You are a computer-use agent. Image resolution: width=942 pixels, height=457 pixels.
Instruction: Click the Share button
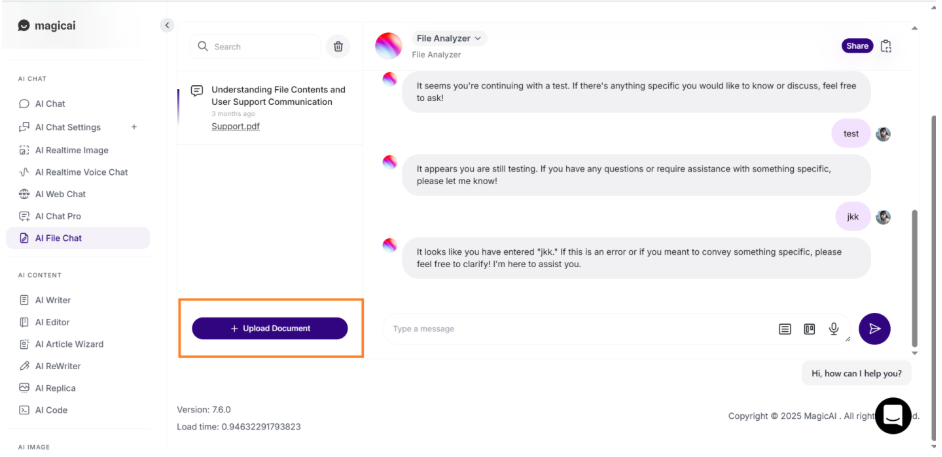857,46
